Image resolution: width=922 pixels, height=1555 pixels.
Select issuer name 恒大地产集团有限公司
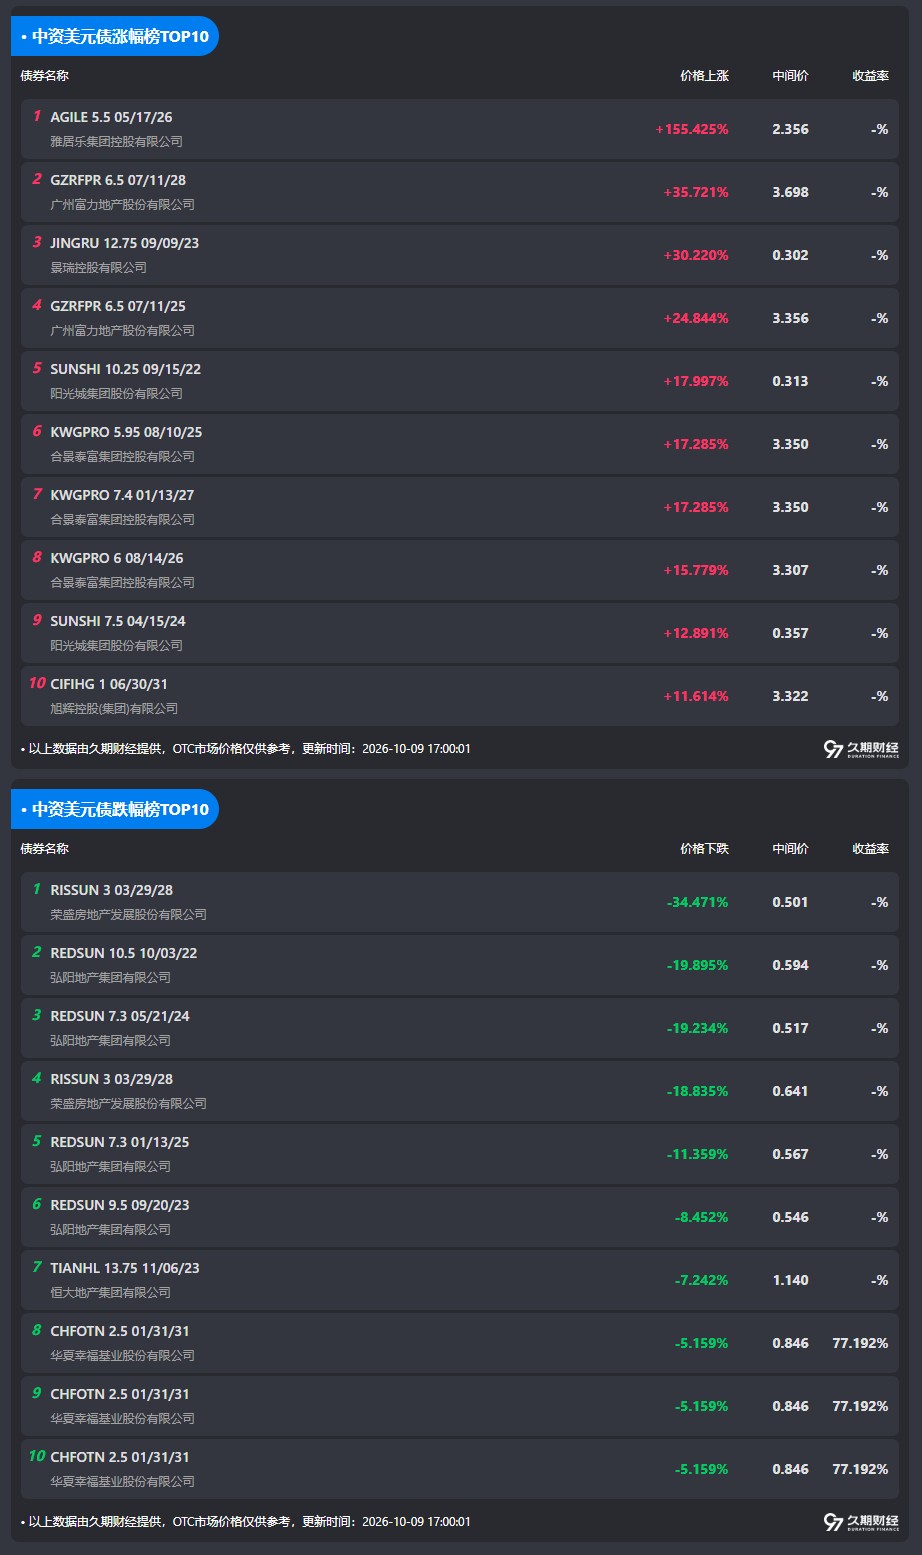(x=111, y=1293)
